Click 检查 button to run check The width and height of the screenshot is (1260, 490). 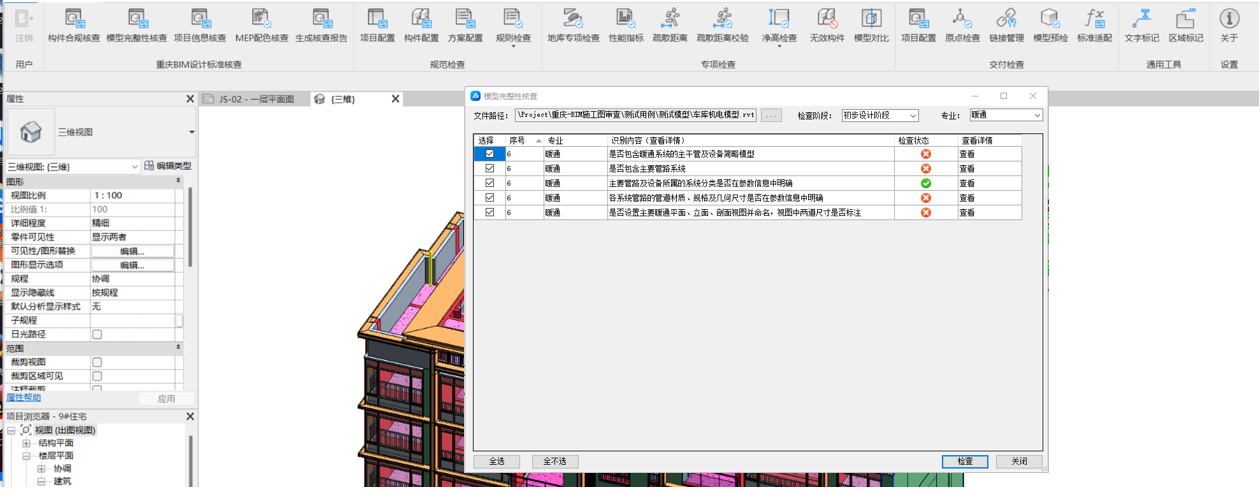[x=965, y=462]
